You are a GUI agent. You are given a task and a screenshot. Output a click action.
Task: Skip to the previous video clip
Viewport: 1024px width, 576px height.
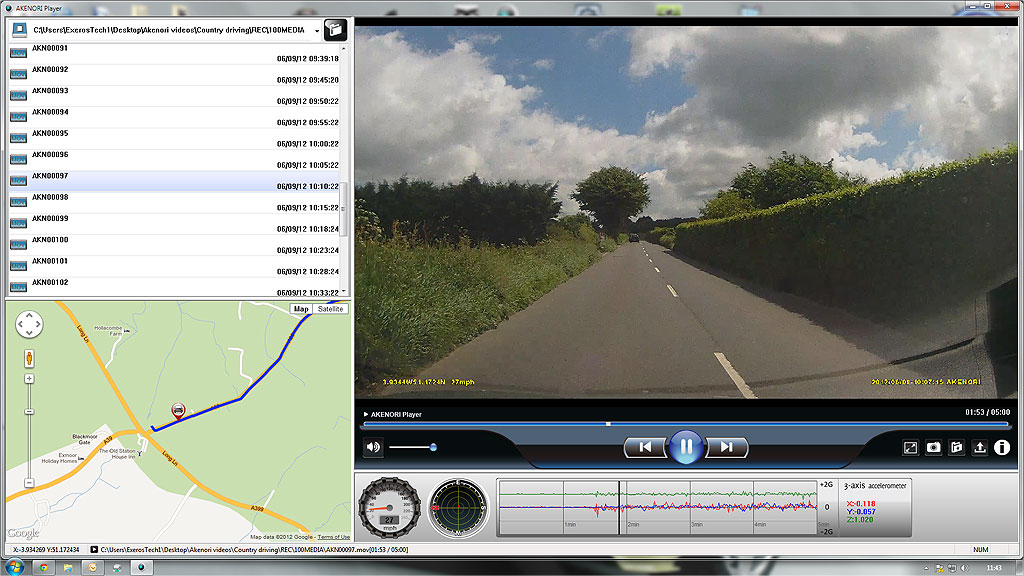pos(645,447)
